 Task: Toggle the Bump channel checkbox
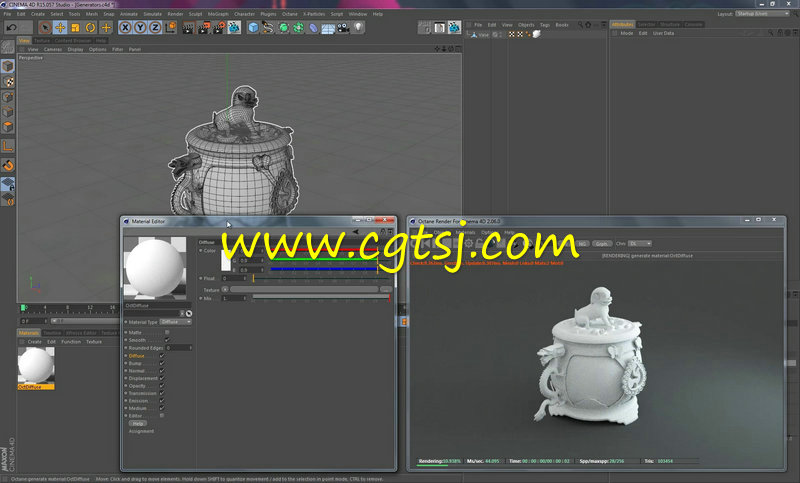[162, 364]
